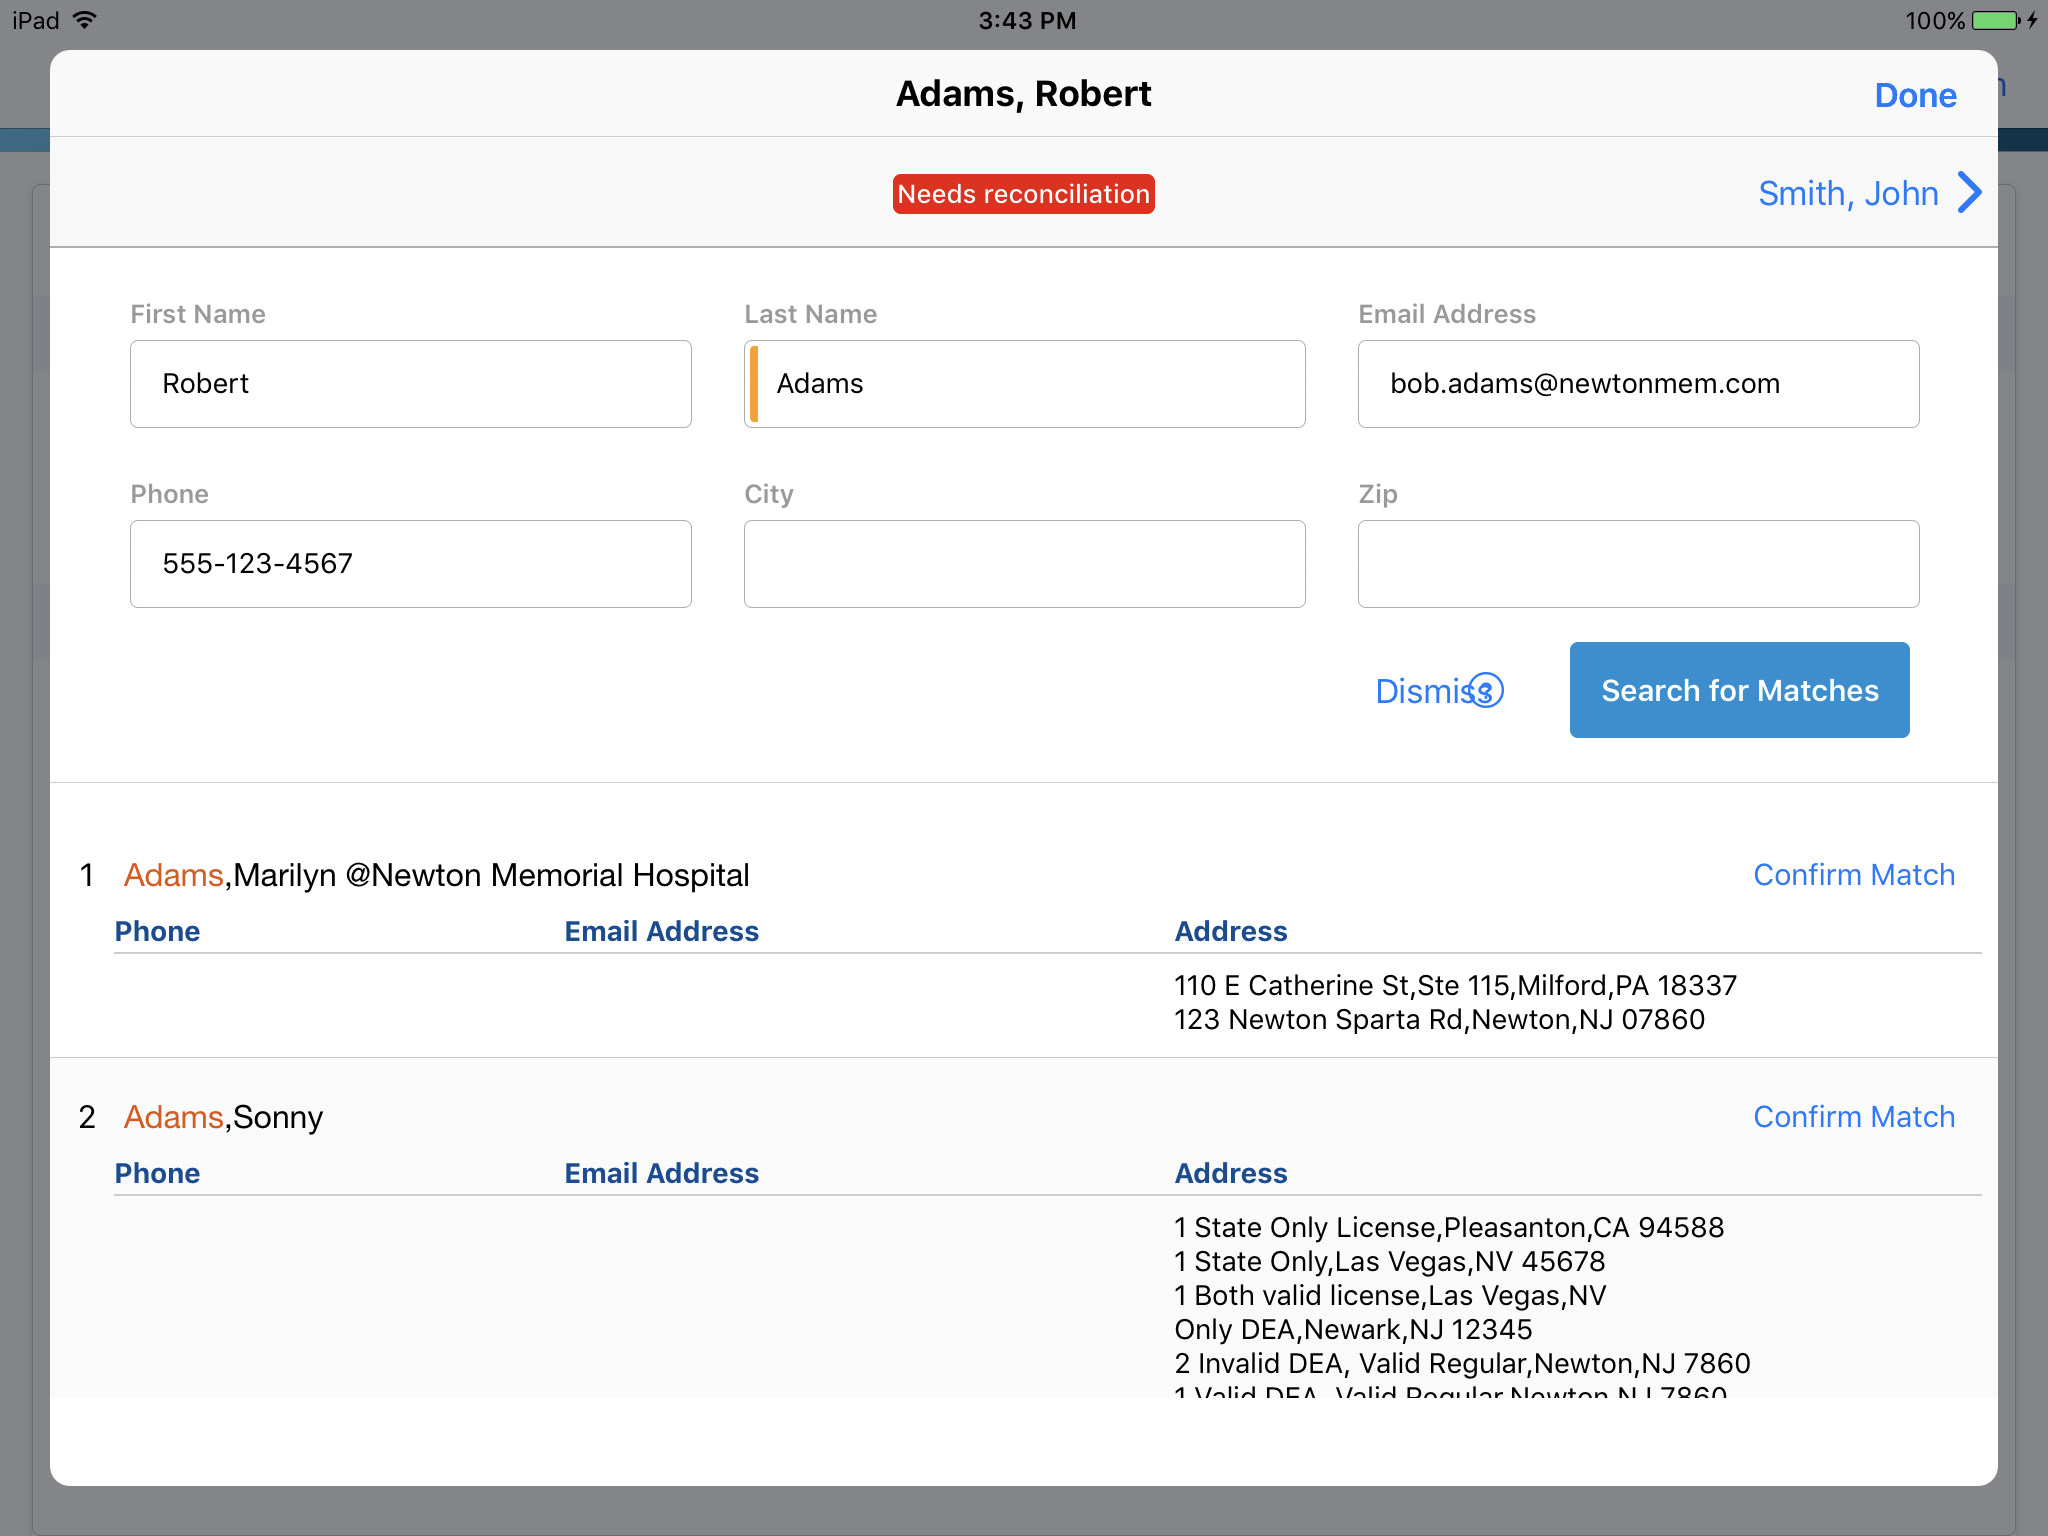Click the empty Zip input field
This screenshot has height=1536, width=2048.
click(1638, 564)
